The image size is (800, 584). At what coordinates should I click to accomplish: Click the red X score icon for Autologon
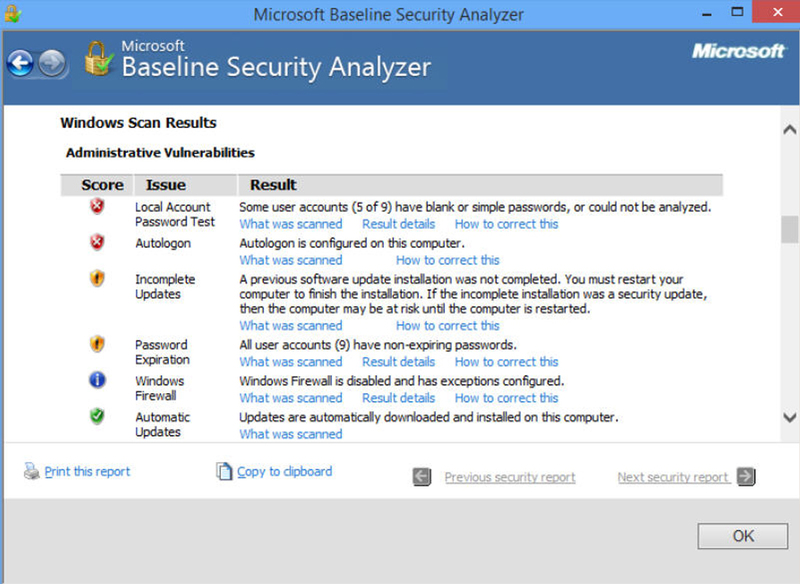pos(97,242)
